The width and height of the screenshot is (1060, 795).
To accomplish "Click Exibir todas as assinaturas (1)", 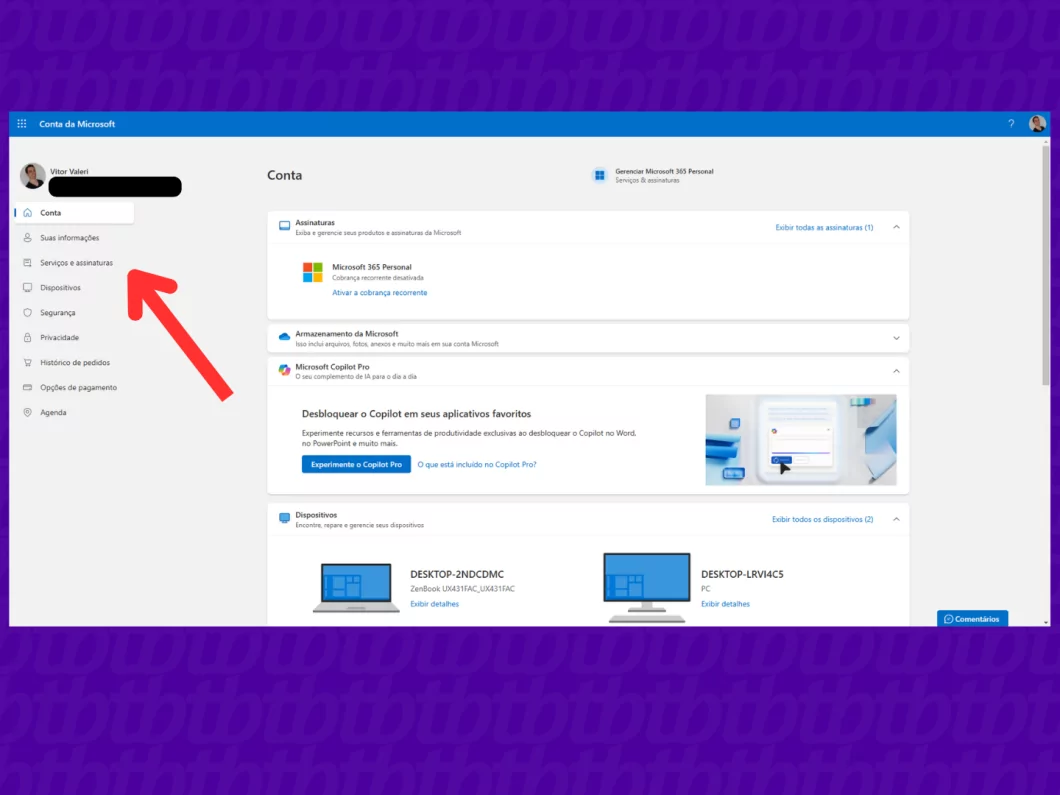I will [x=824, y=228].
